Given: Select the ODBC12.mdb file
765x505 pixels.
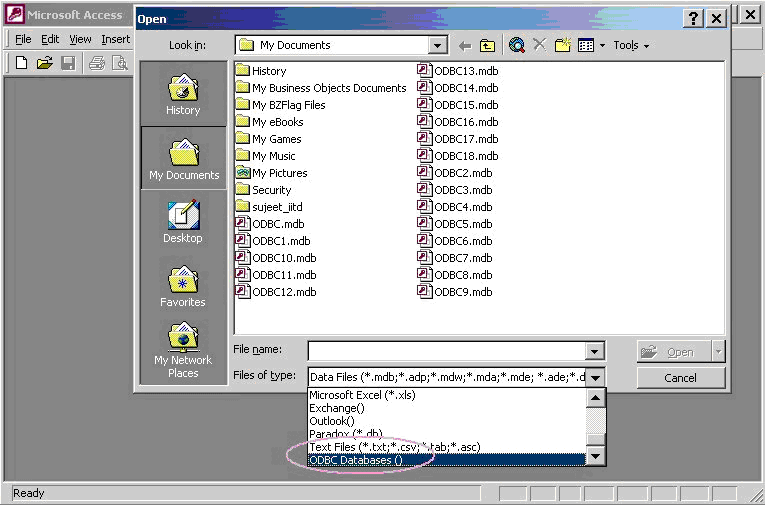Looking at the screenshot, I should coord(276,292).
